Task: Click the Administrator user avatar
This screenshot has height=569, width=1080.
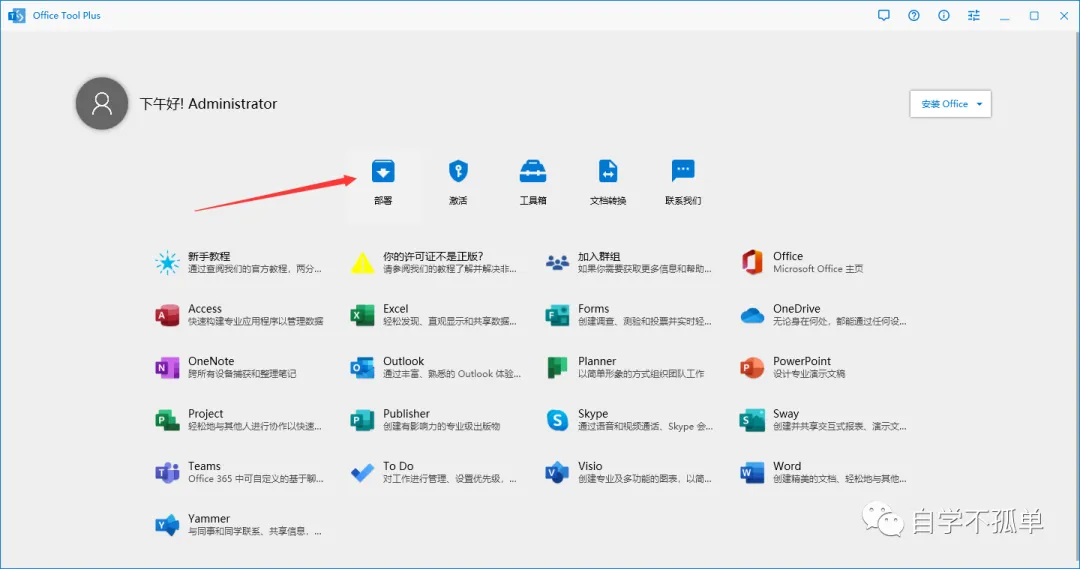Action: click(102, 103)
